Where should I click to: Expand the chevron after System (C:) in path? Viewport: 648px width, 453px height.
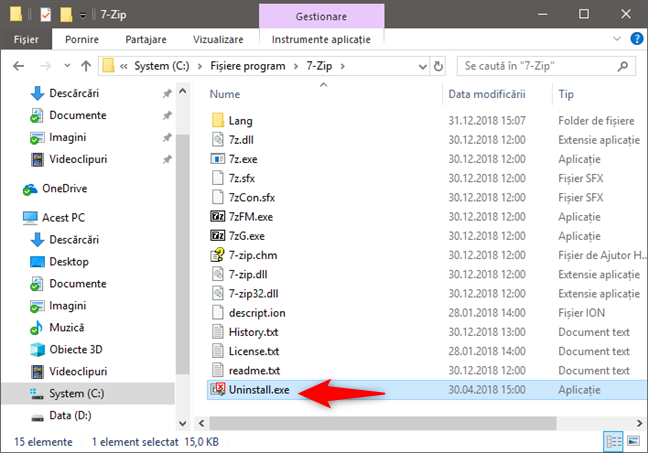coord(200,66)
